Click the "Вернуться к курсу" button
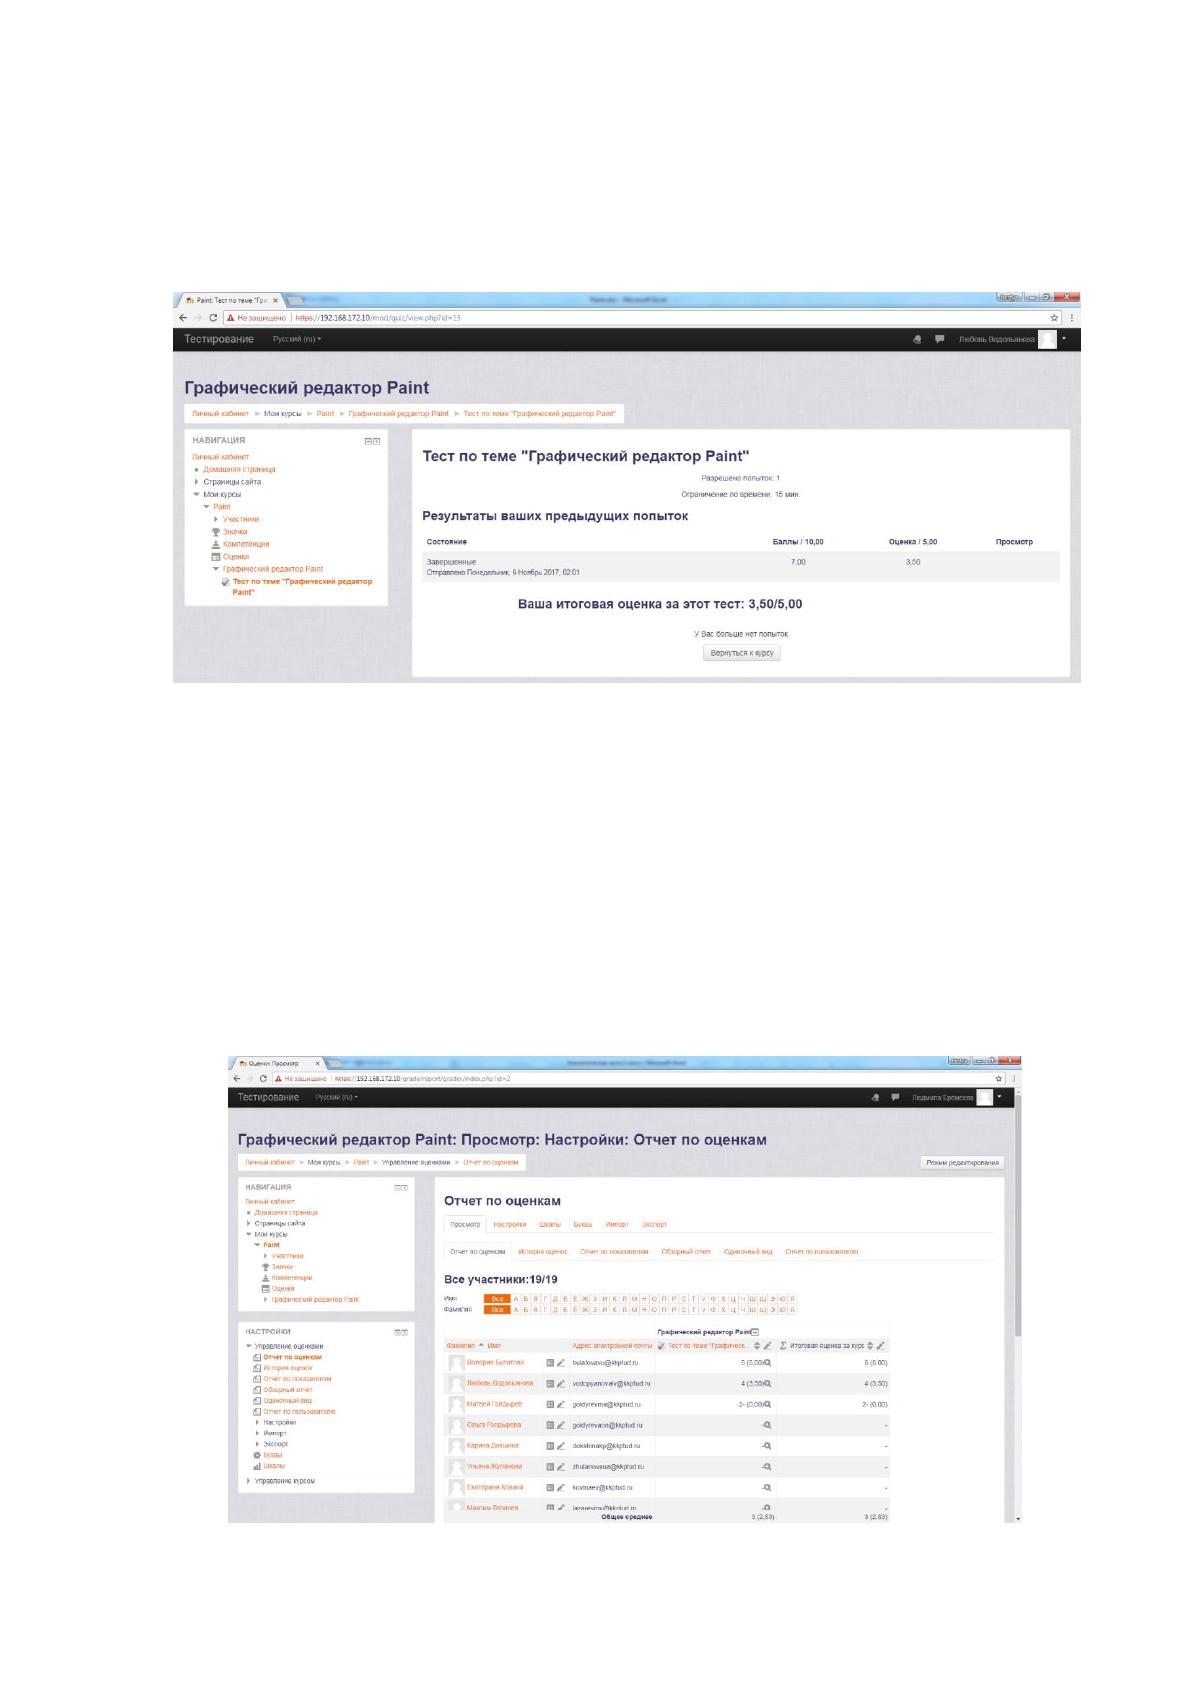This screenshot has width=1191, height=1684. (741, 652)
